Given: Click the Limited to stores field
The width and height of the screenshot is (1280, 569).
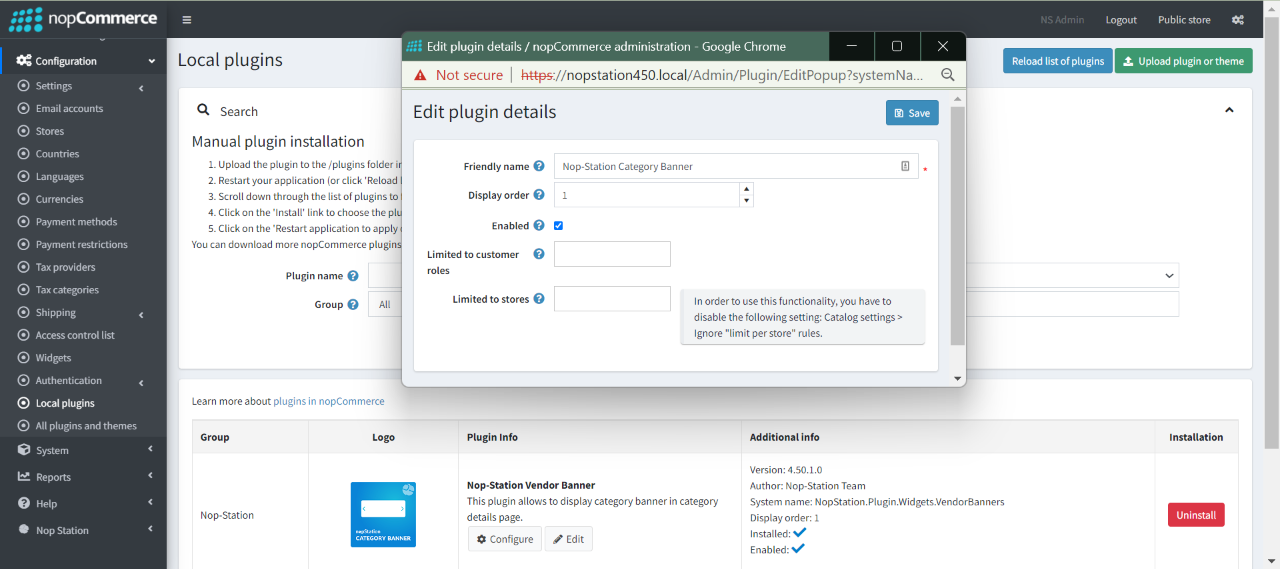Looking at the screenshot, I should (612, 299).
